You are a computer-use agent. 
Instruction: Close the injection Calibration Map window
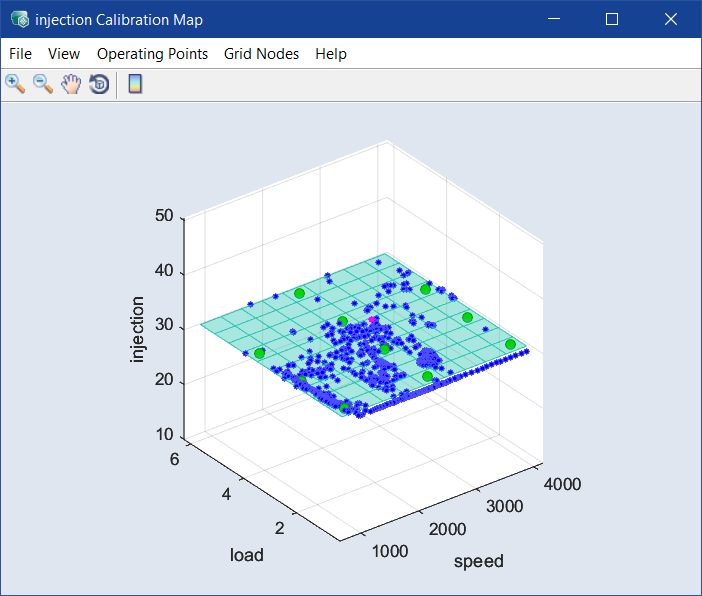(x=671, y=19)
